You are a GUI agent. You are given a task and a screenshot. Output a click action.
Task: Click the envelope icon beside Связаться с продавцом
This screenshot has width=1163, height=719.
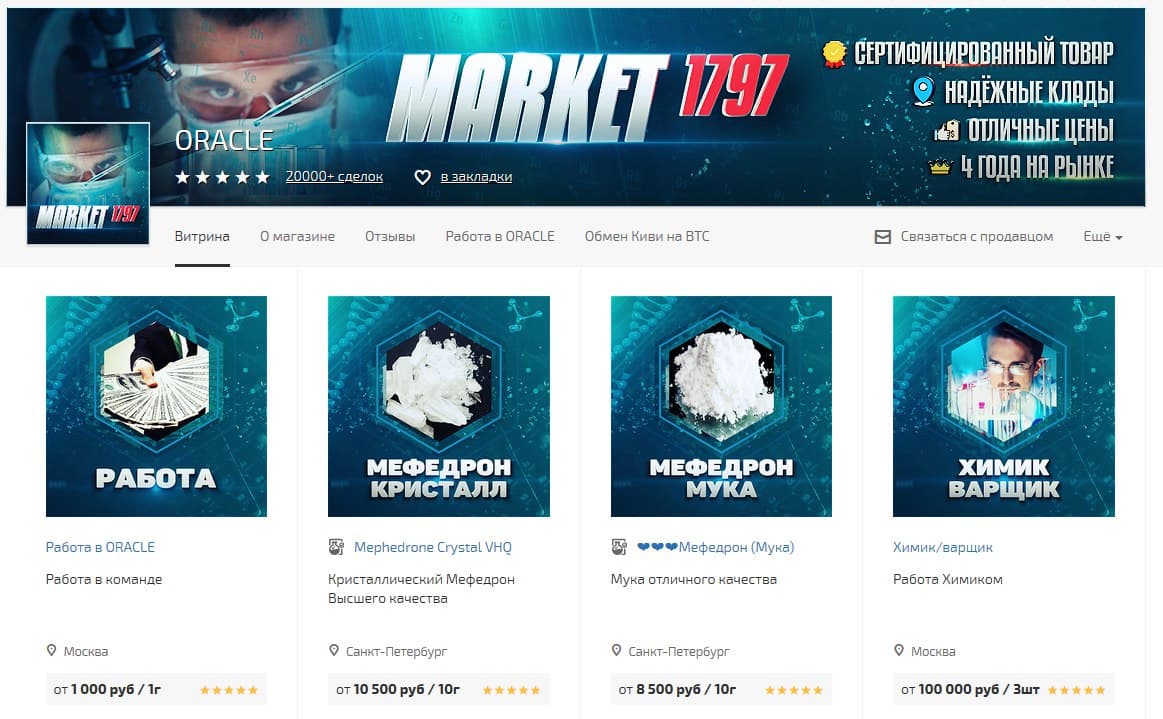pyautogui.click(x=883, y=237)
